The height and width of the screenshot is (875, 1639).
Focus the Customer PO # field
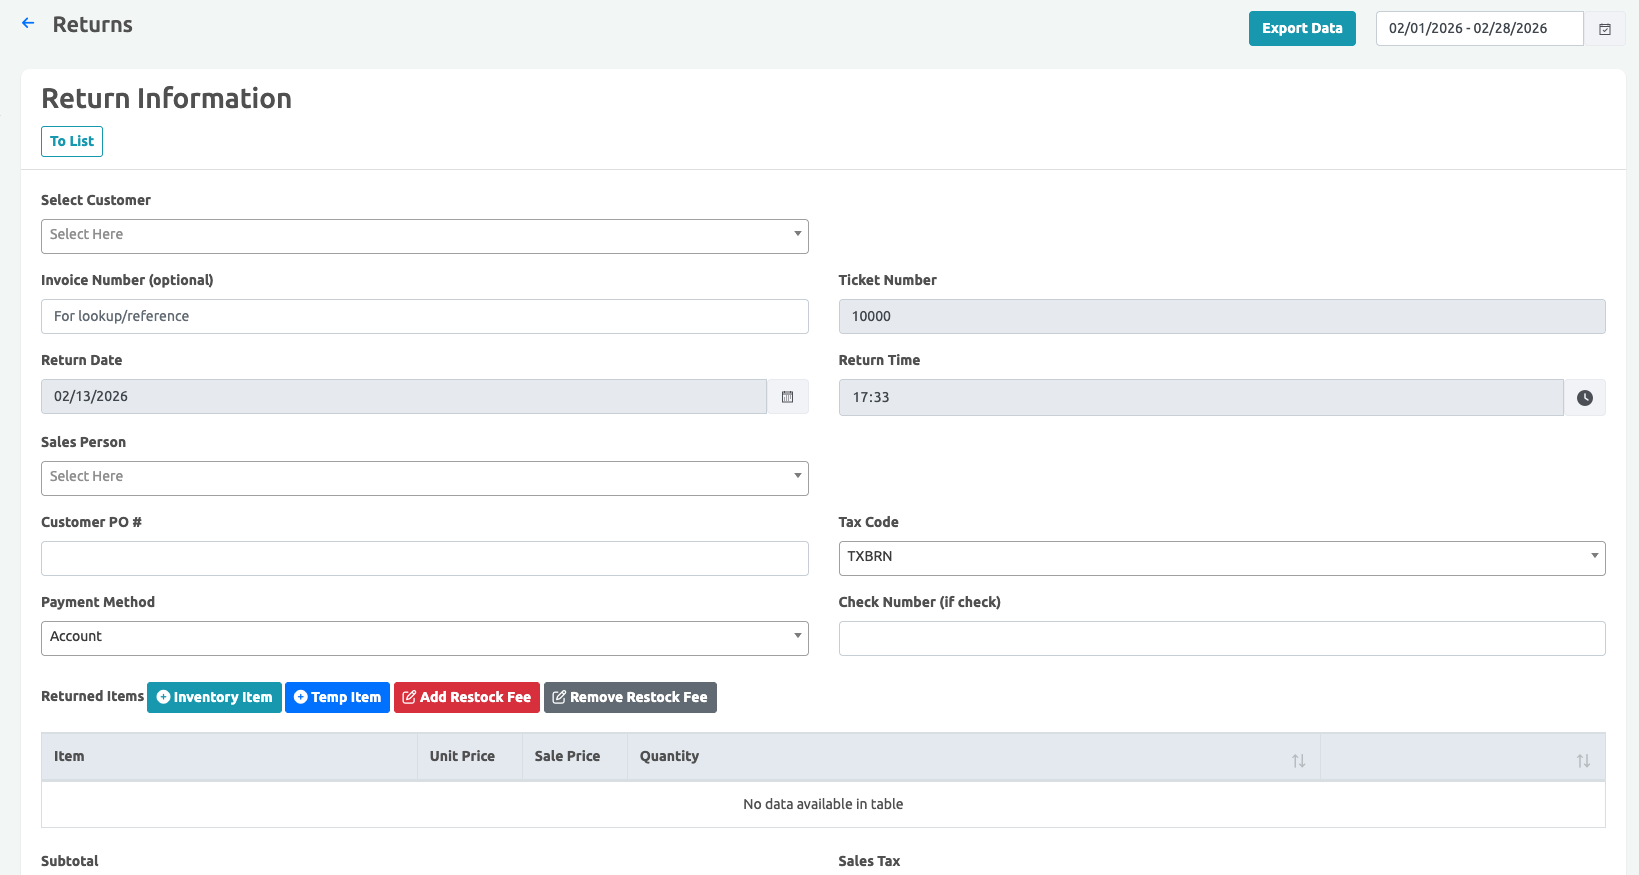(424, 558)
